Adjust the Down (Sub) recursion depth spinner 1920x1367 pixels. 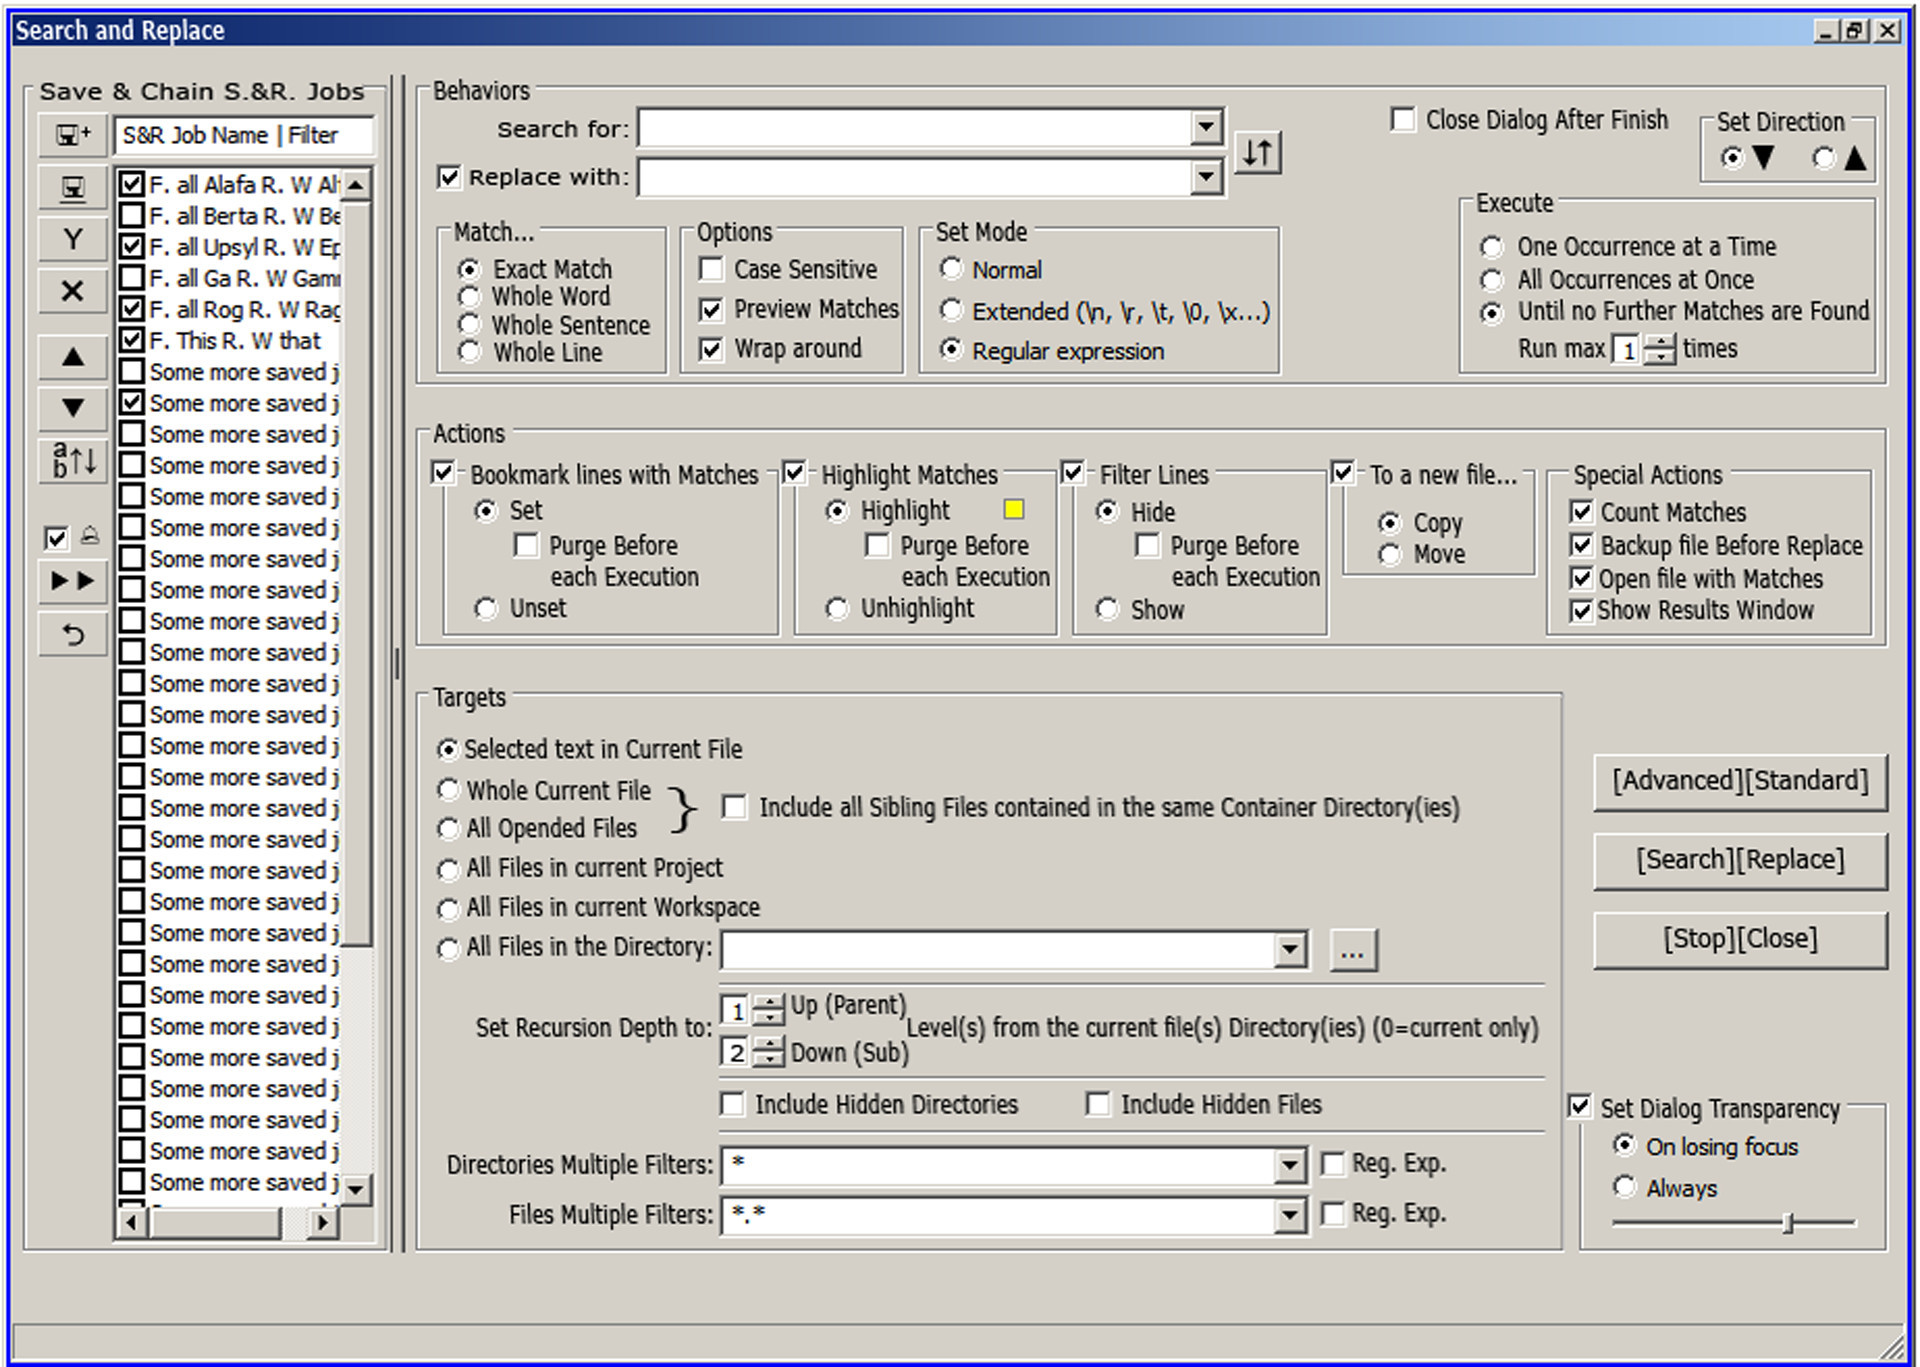pos(768,1052)
